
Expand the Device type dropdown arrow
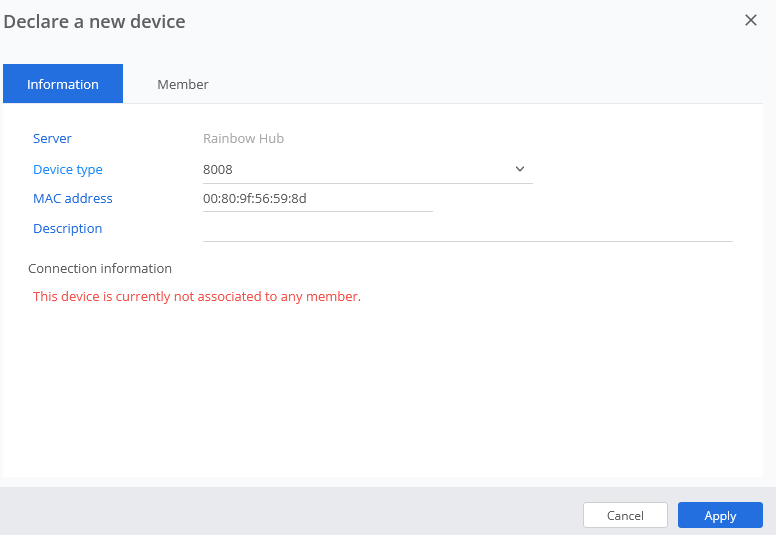coord(520,169)
